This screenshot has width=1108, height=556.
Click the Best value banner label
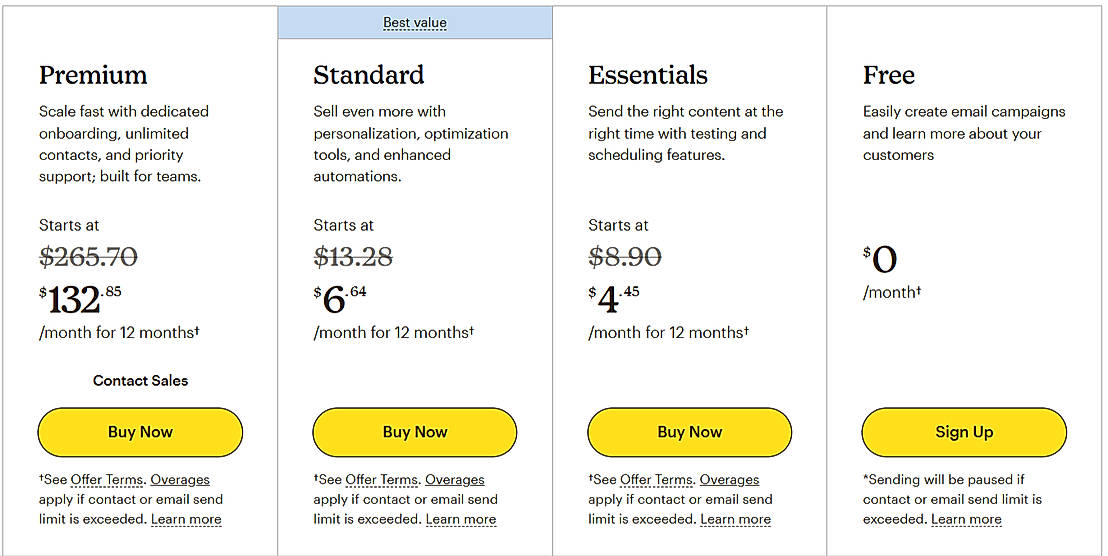pos(415,23)
